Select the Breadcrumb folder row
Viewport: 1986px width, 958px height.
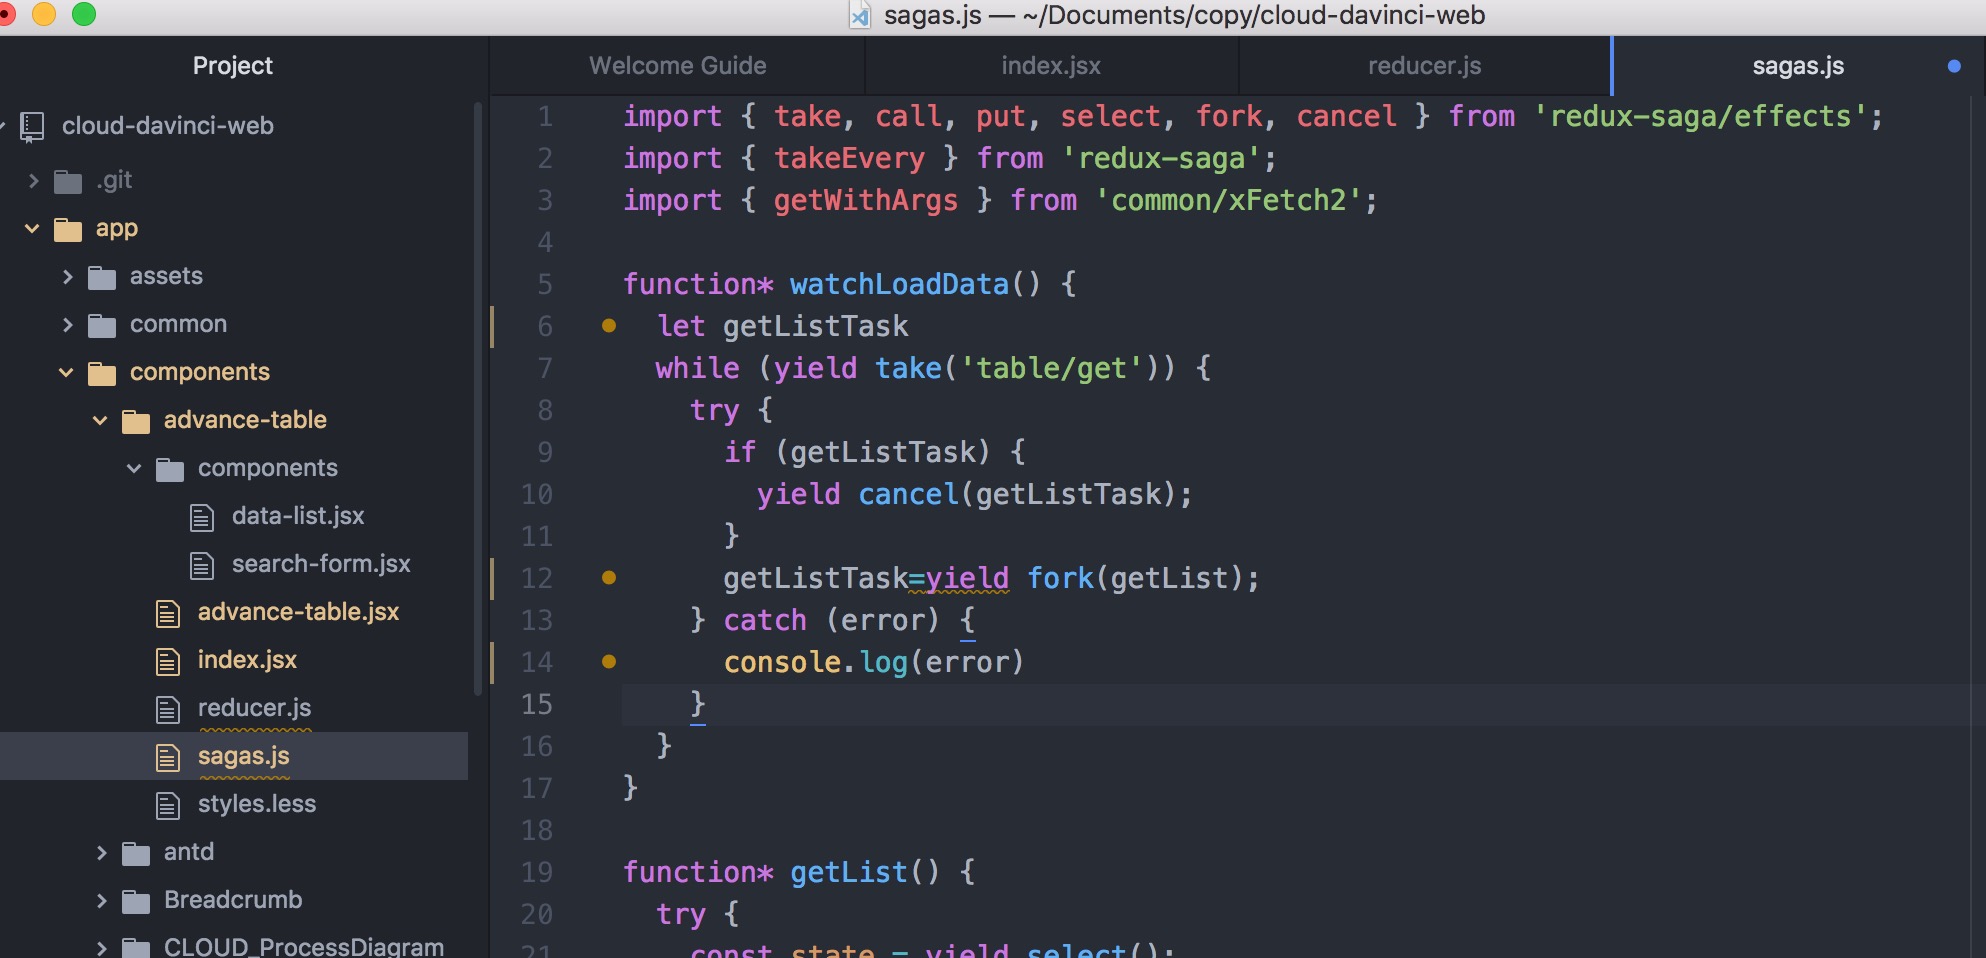233,901
